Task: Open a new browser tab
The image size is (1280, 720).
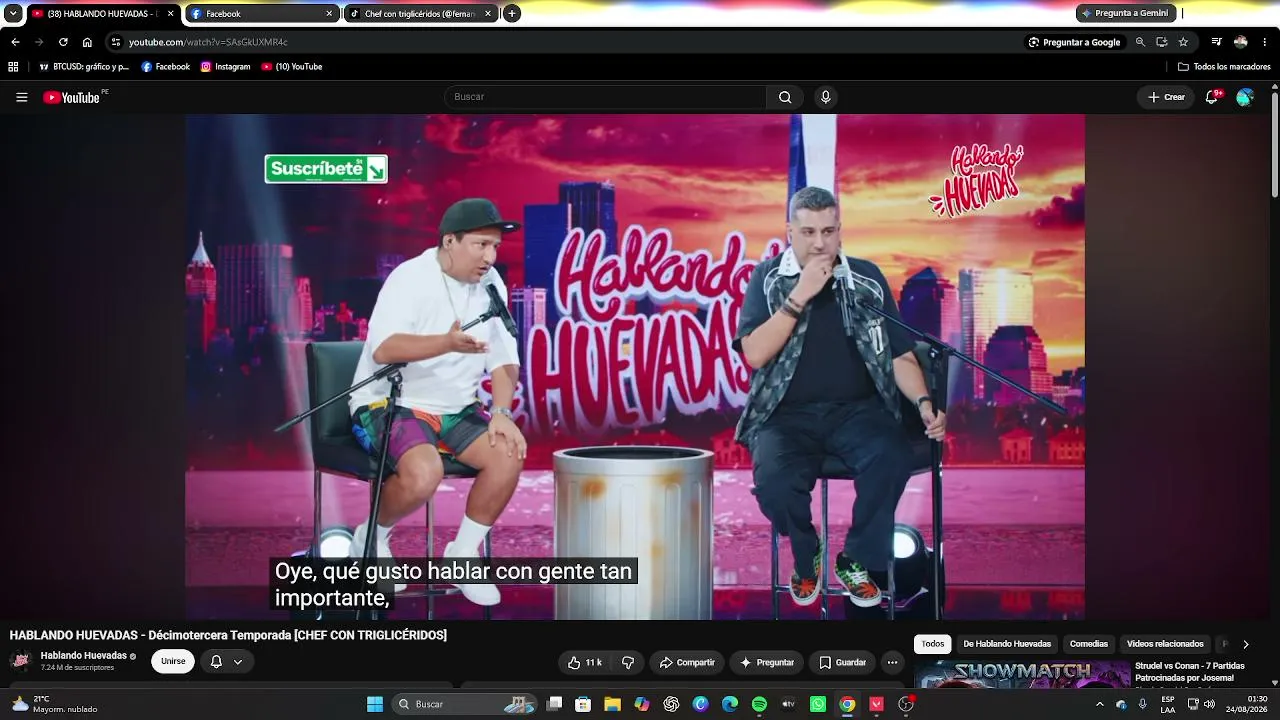Action: 512,14
